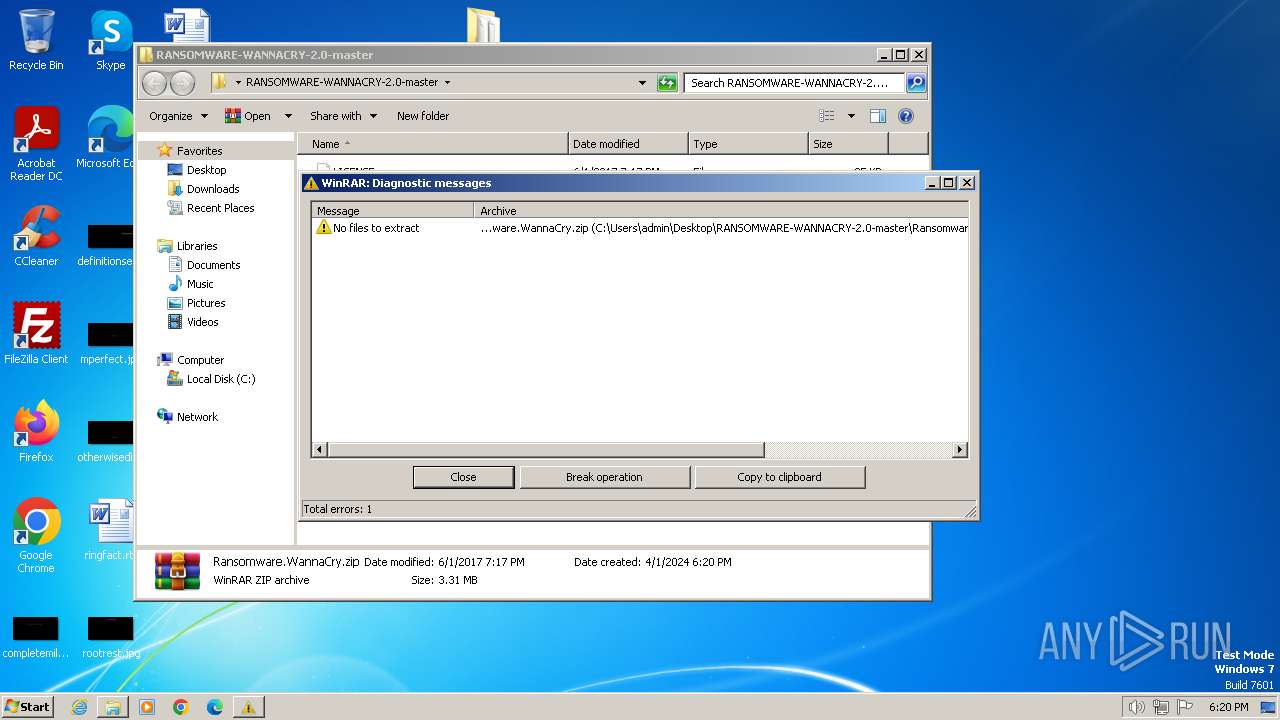
Task: Open Google Chrome desktop shortcut
Action: tap(36, 536)
